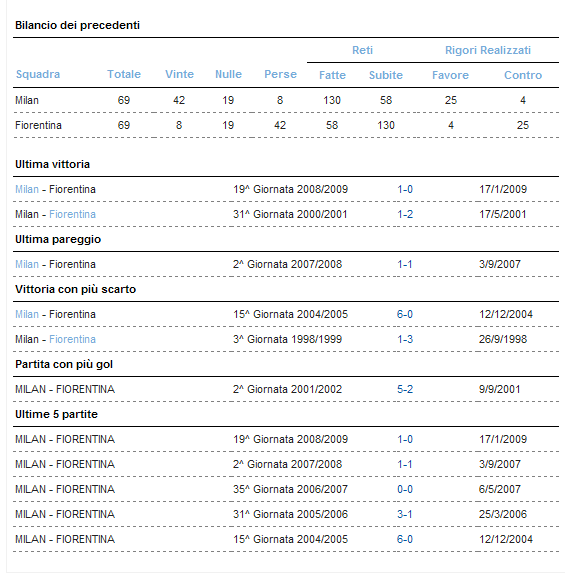The image size is (565, 577).
Task: Click Fiorentina's goals conceded value 130
Action: (x=386, y=125)
